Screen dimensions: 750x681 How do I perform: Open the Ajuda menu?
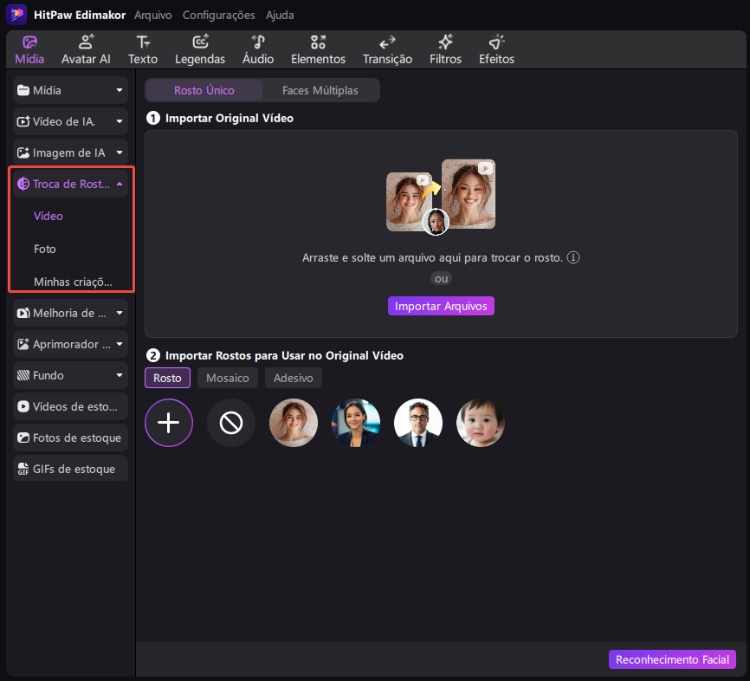(x=280, y=15)
